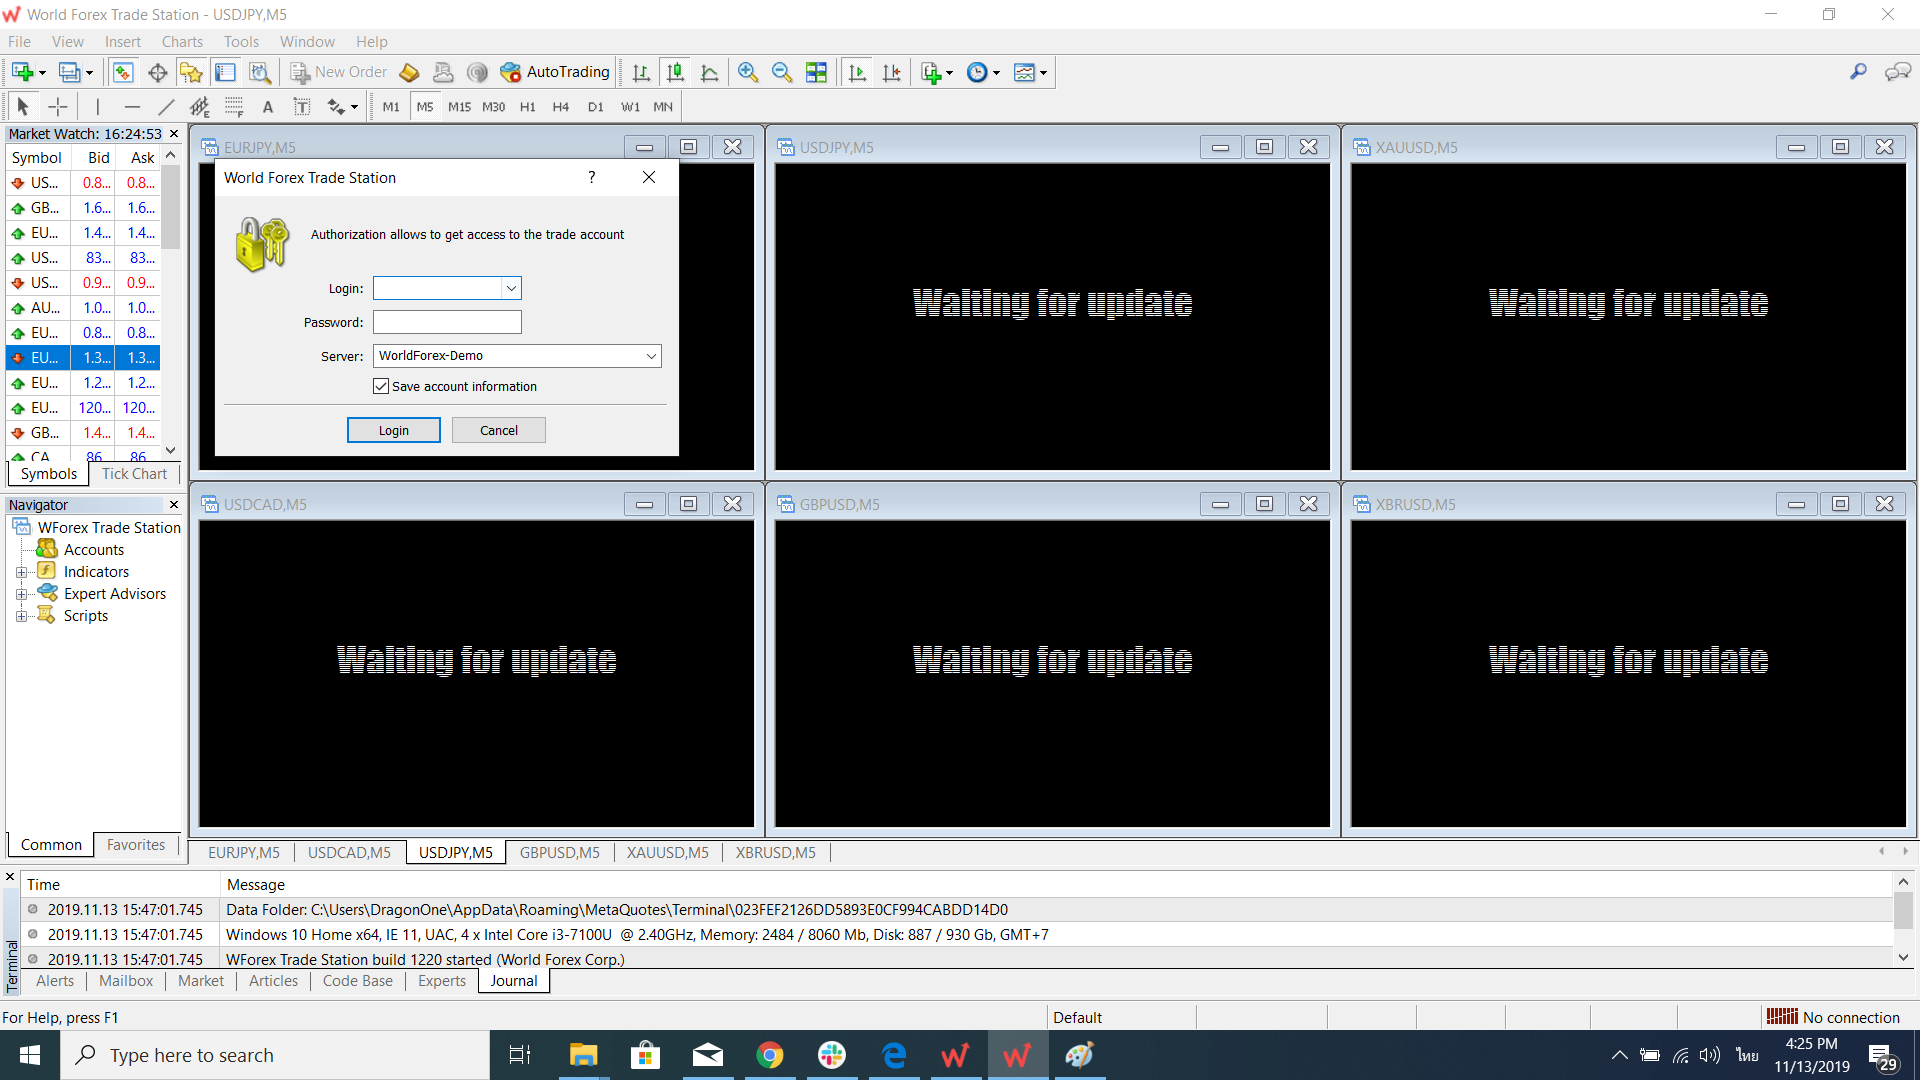Viewport: 1920px width, 1080px height.
Task: Open the Periods clock icon
Action: [978, 72]
